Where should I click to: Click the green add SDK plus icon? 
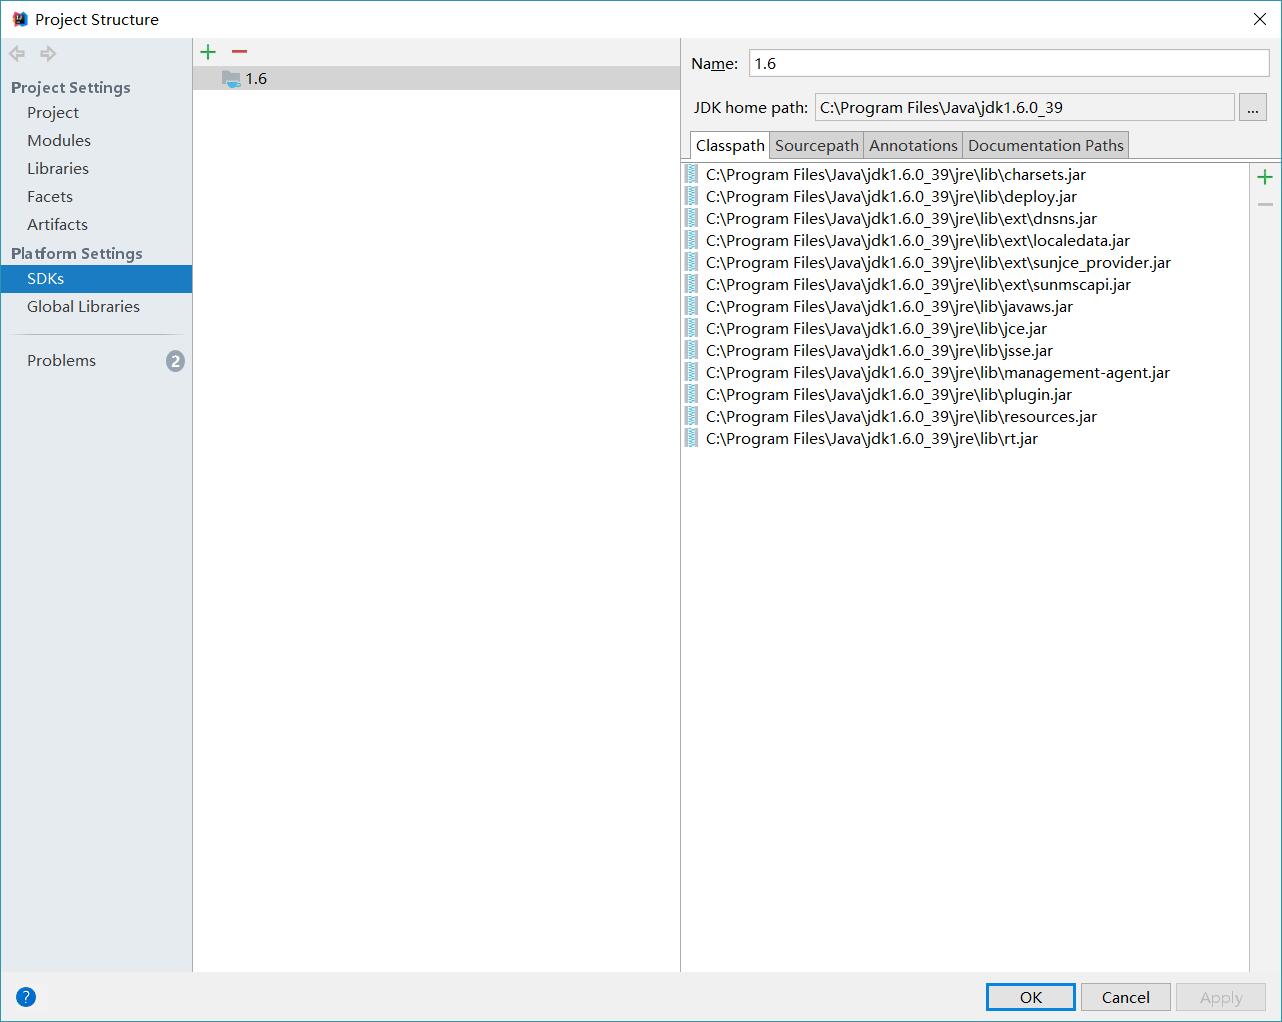(x=208, y=52)
